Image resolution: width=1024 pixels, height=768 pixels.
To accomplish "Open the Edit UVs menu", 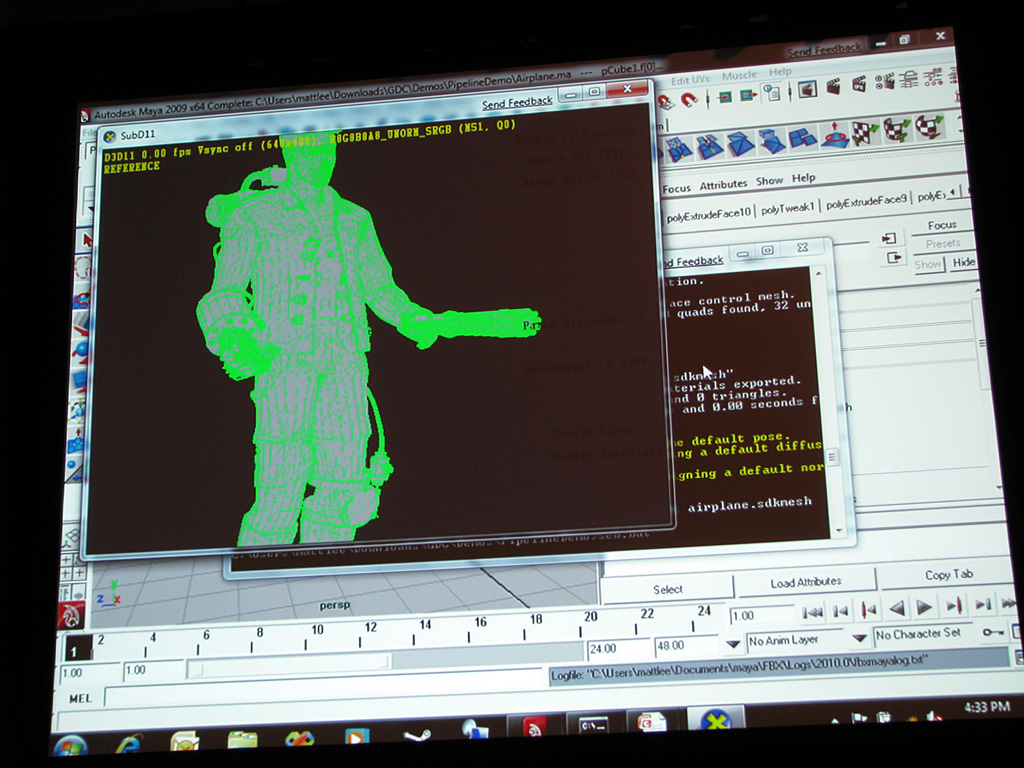I will pyautogui.click(x=690, y=80).
